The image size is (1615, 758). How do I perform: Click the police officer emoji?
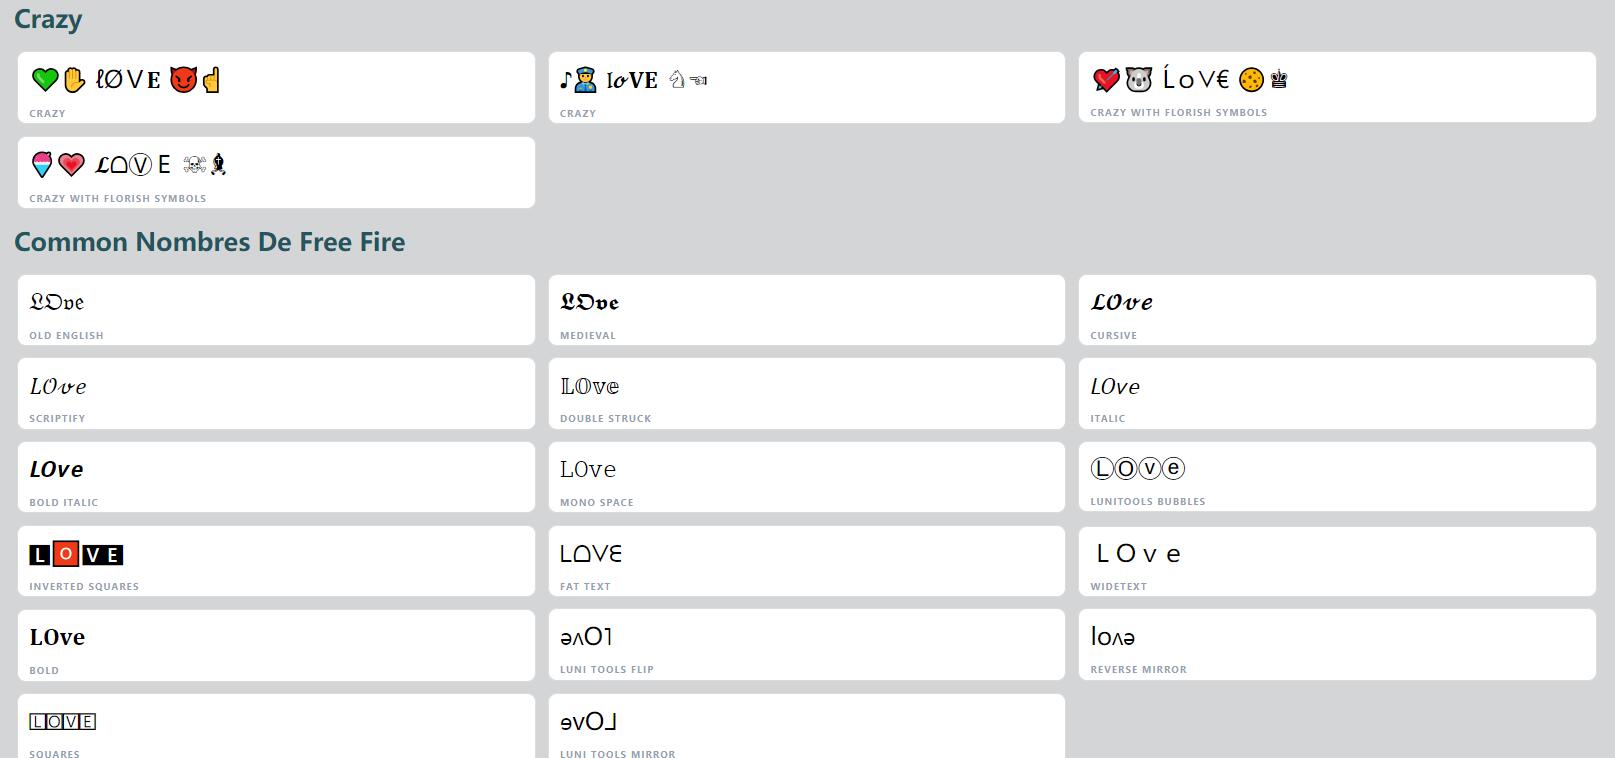pyautogui.click(x=585, y=79)
